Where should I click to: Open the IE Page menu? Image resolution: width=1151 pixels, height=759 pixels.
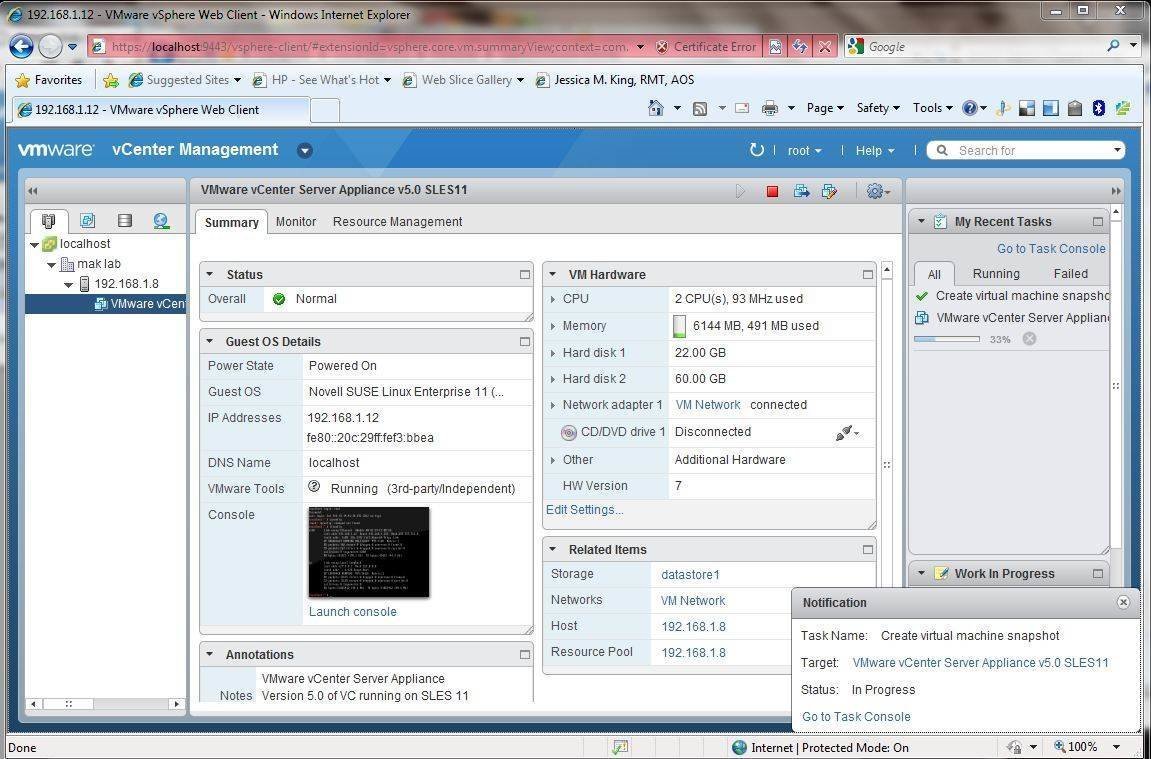[825, 108]
